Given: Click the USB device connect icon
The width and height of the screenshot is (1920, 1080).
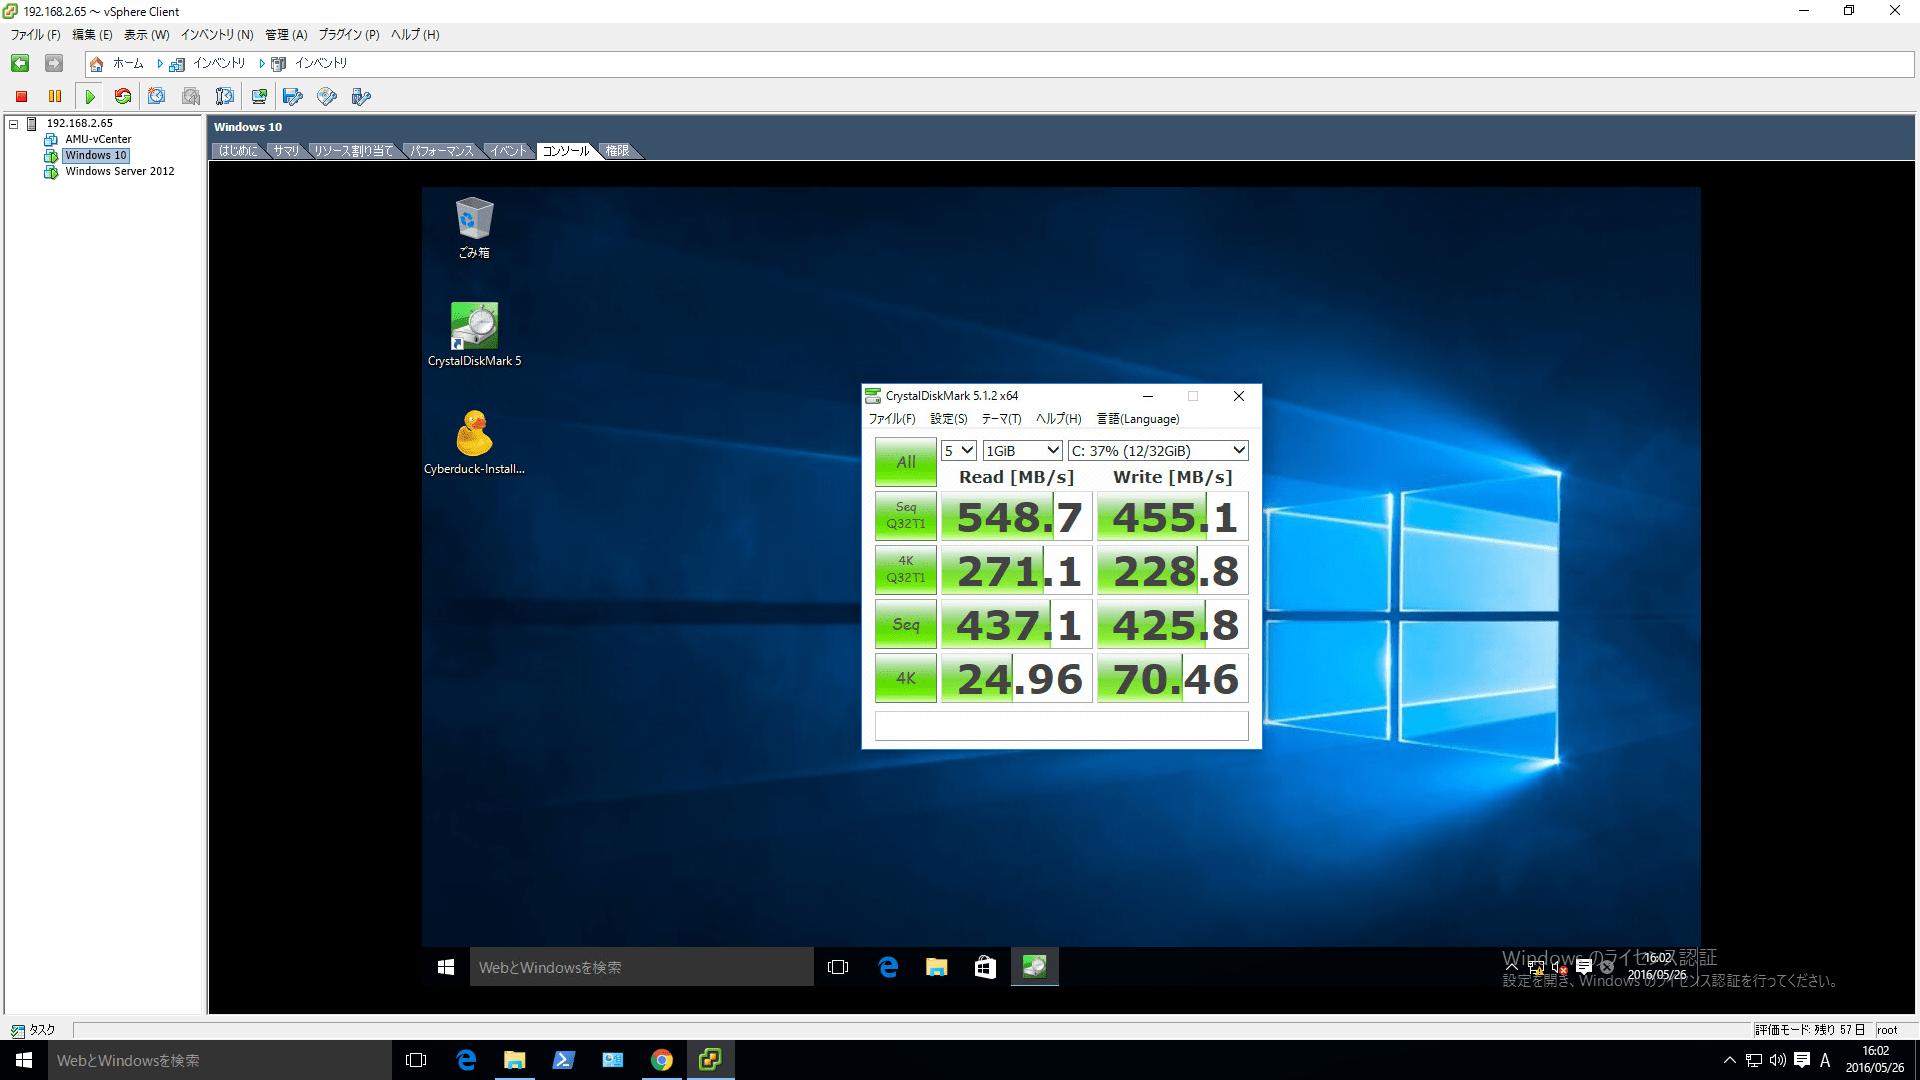Looking at the screenshot, I should pos(361,96).
